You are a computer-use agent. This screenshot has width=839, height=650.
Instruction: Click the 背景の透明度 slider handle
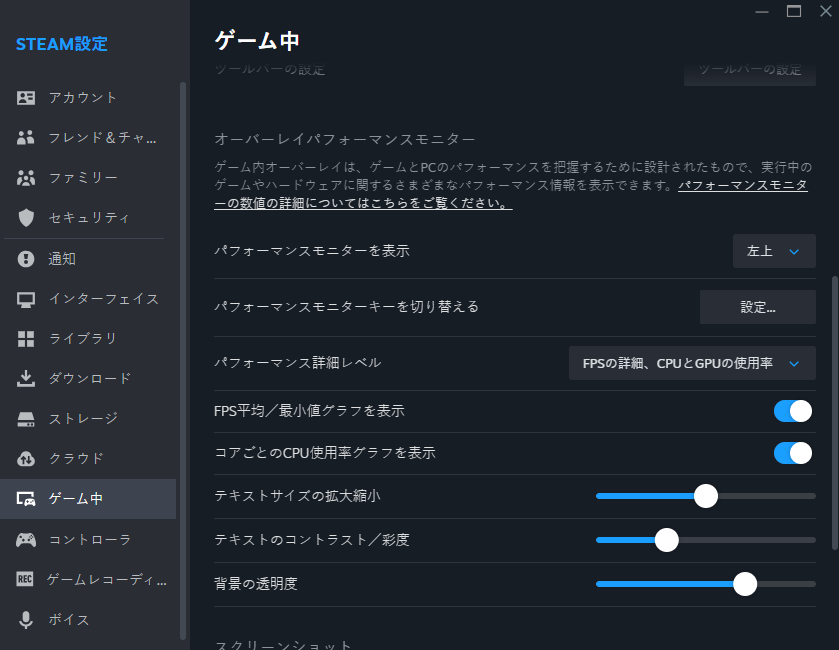[745, 584]
